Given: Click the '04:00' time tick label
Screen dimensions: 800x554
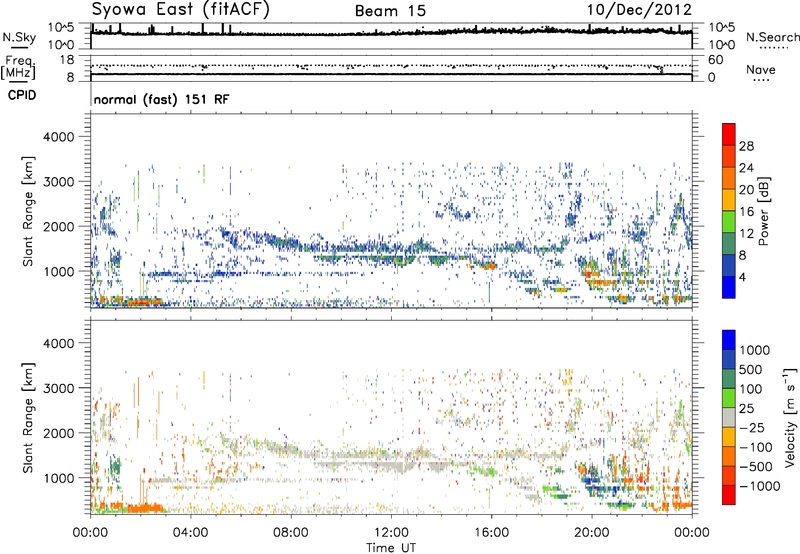Looking at the screenshot, I should pyautogui.click(x=190, y=533).
